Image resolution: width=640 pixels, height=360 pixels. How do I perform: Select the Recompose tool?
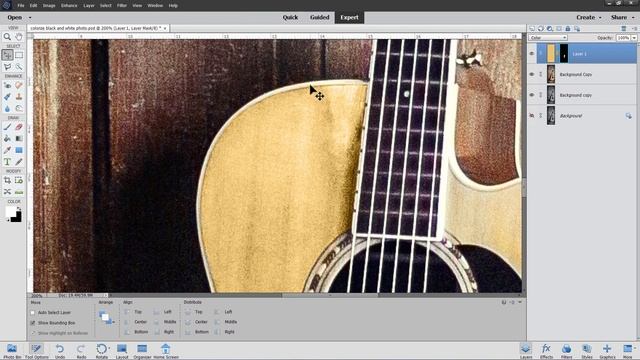point(19,180)
